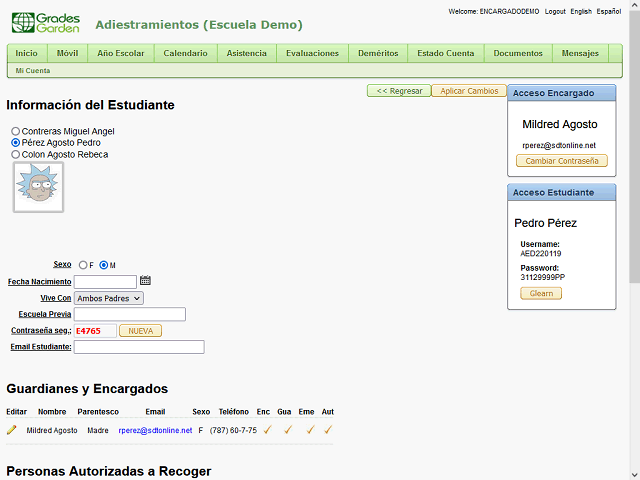Go to Estado Cuenta menu
Viewport: 640px width, 480px height.
(x=445, y=53)
